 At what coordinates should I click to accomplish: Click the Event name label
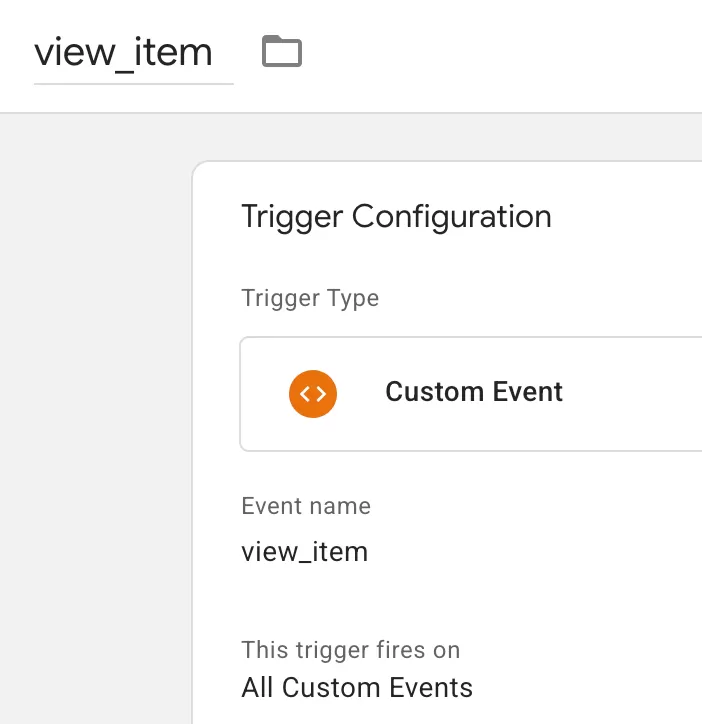click(306, 506)
